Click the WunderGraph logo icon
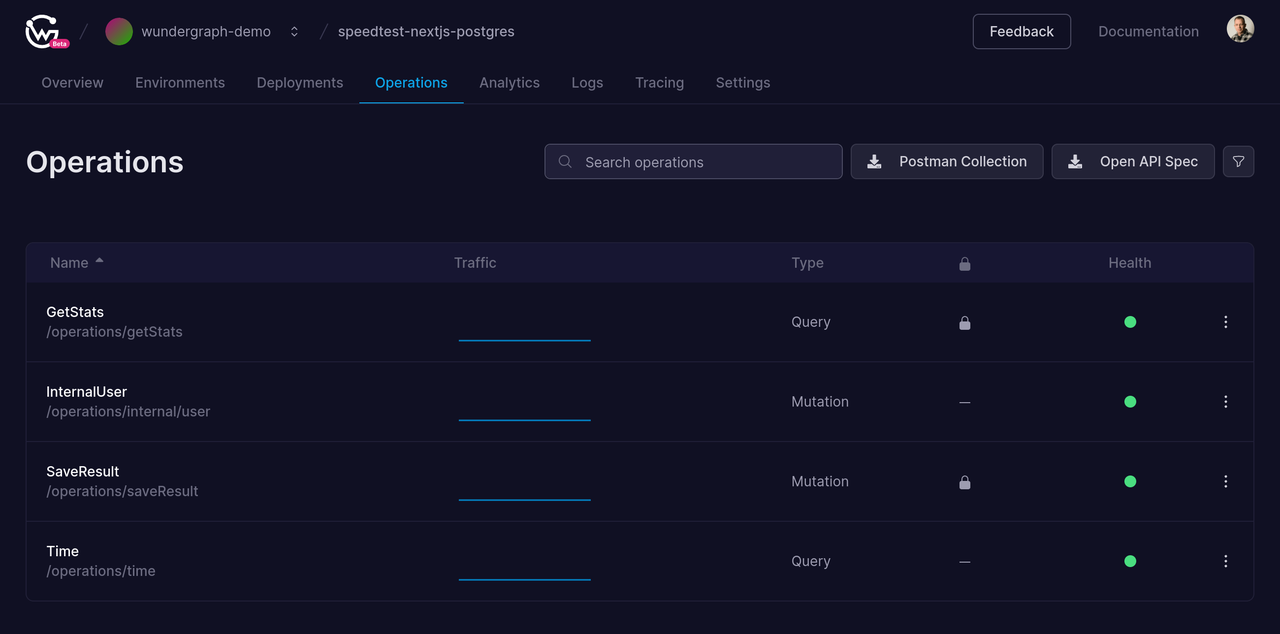Screen dimensions: 1280x634 click(x=44, y=31)
